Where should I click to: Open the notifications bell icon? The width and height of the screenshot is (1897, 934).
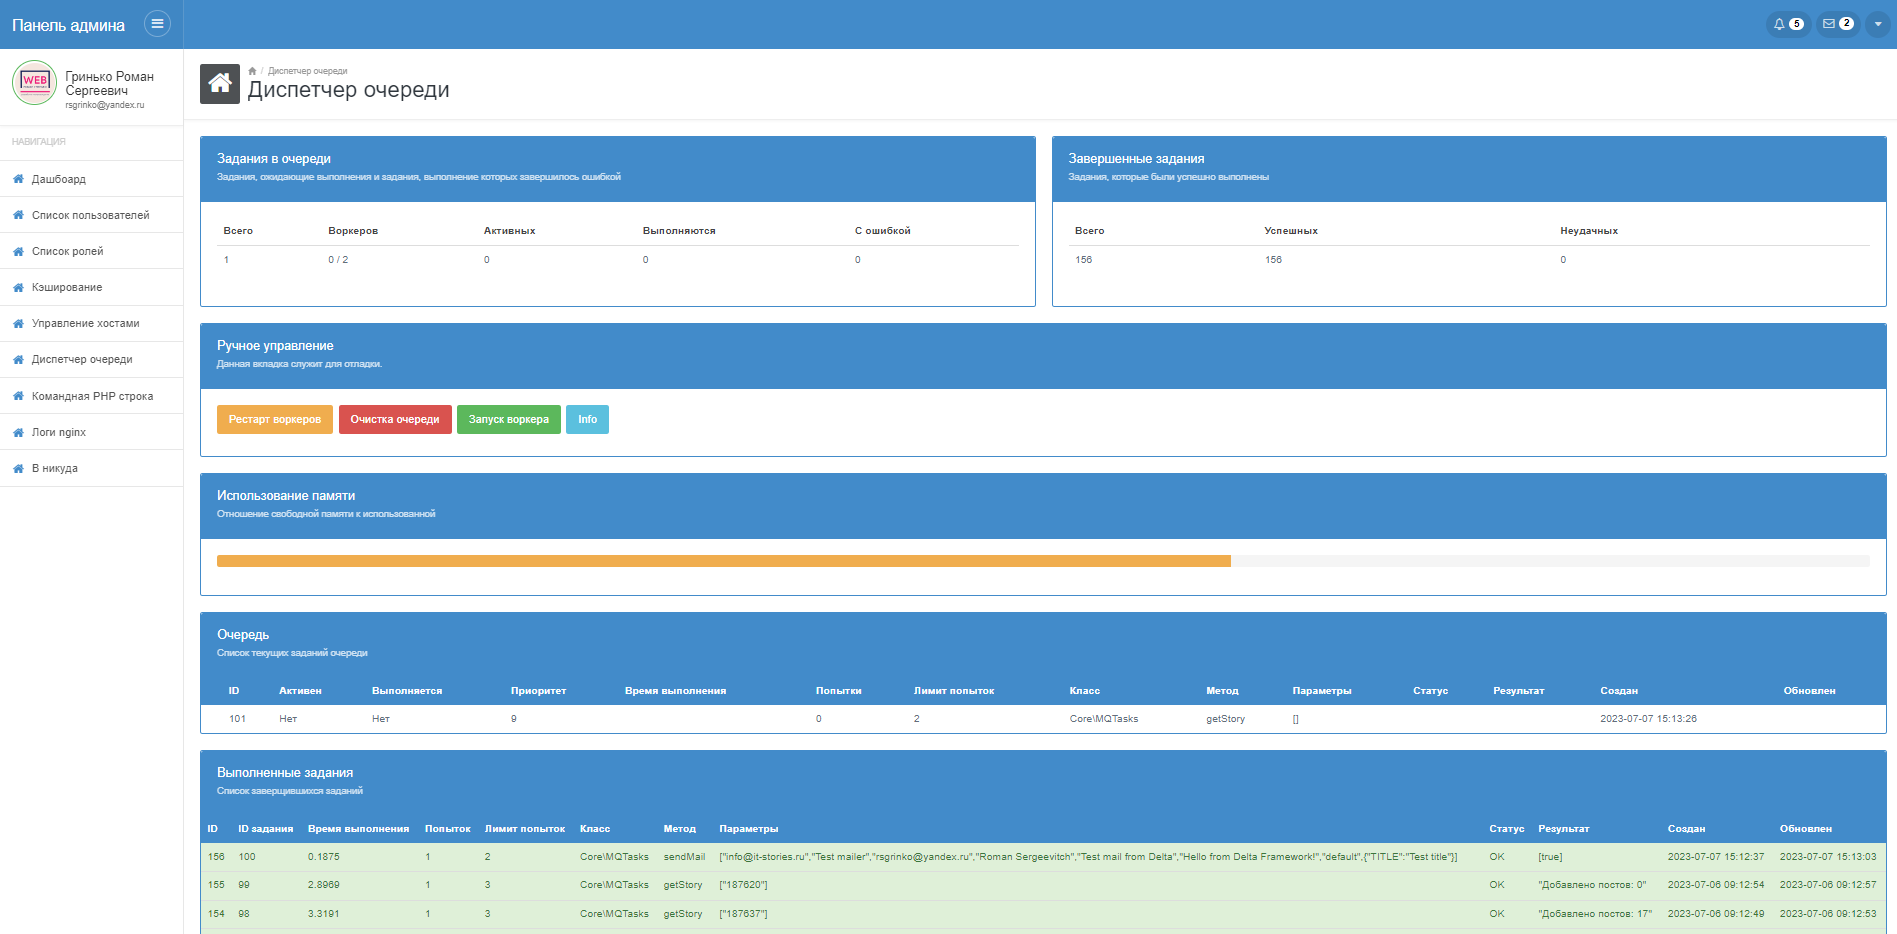[1787, 24]
